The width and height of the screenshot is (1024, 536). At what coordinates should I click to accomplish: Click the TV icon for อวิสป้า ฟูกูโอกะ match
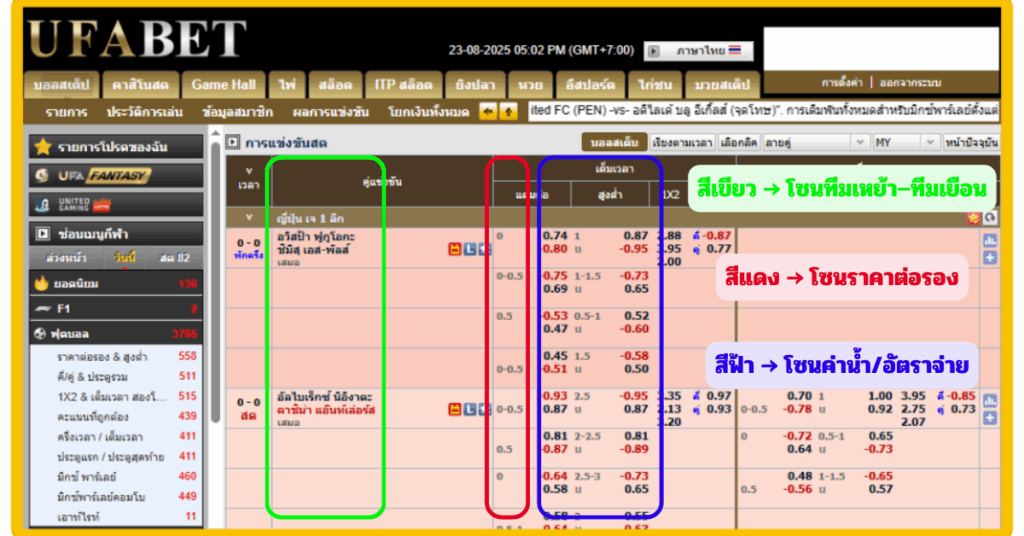tap(455, 249)
